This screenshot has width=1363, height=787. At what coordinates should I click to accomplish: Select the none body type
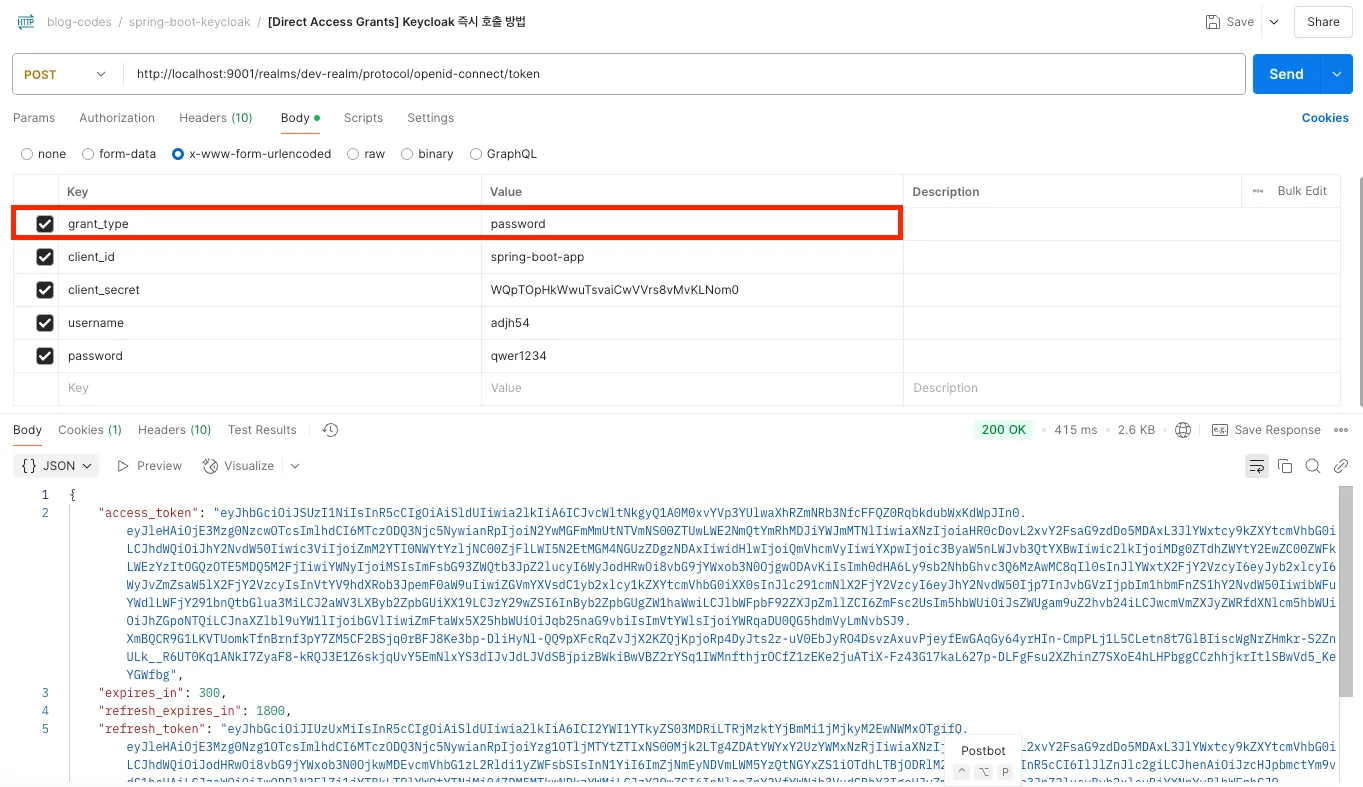[x=28, y=154]
